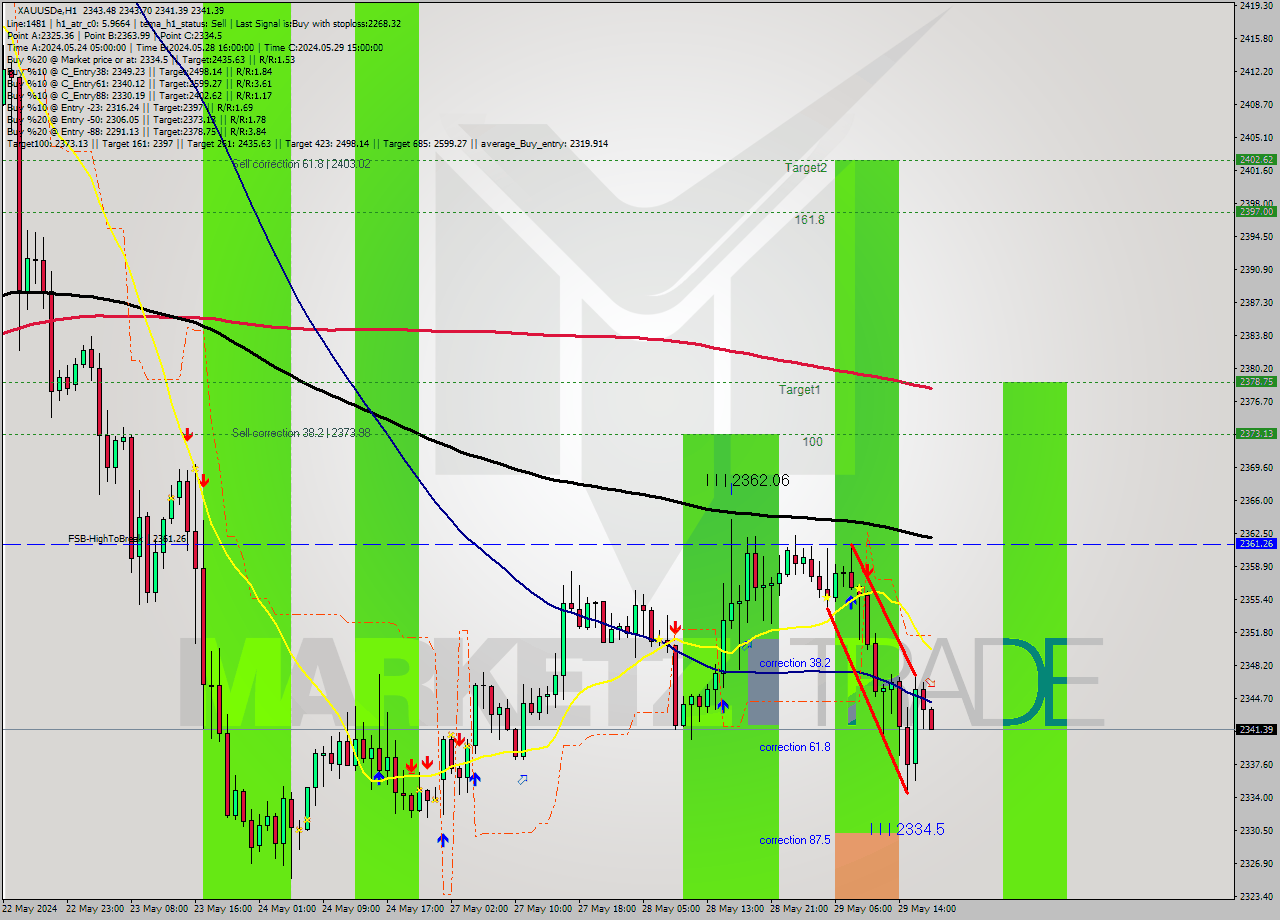Select the 100 Fibonacci label

point(813,441)
